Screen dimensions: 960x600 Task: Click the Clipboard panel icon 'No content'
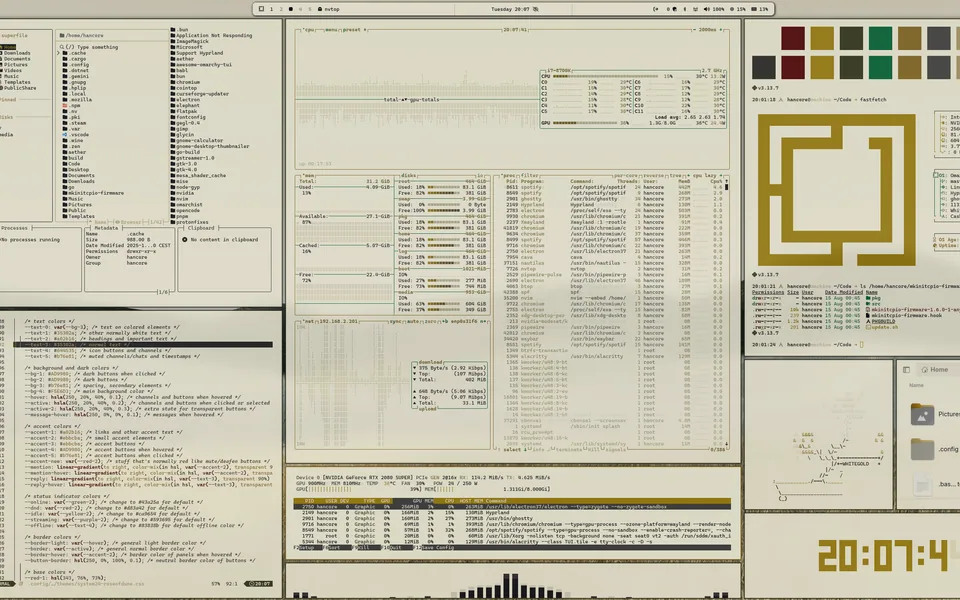(185, 239)
